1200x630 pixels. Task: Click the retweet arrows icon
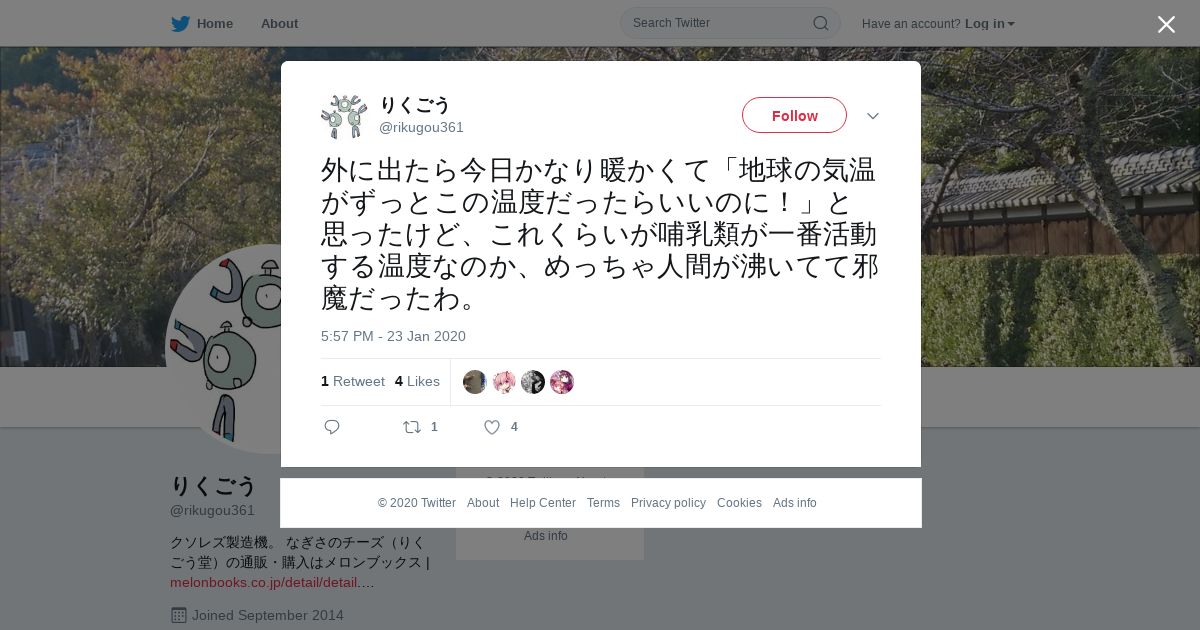(412, 427)
